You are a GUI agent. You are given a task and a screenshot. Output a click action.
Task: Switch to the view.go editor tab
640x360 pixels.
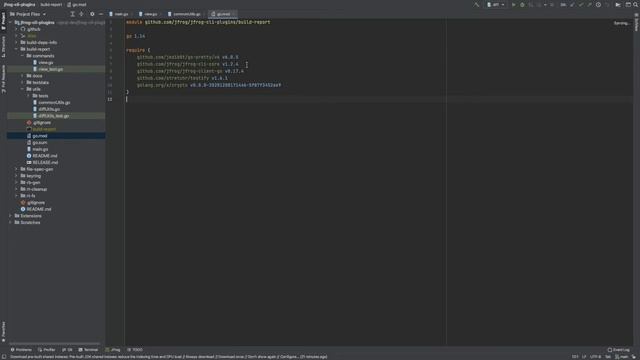point(148,14)
